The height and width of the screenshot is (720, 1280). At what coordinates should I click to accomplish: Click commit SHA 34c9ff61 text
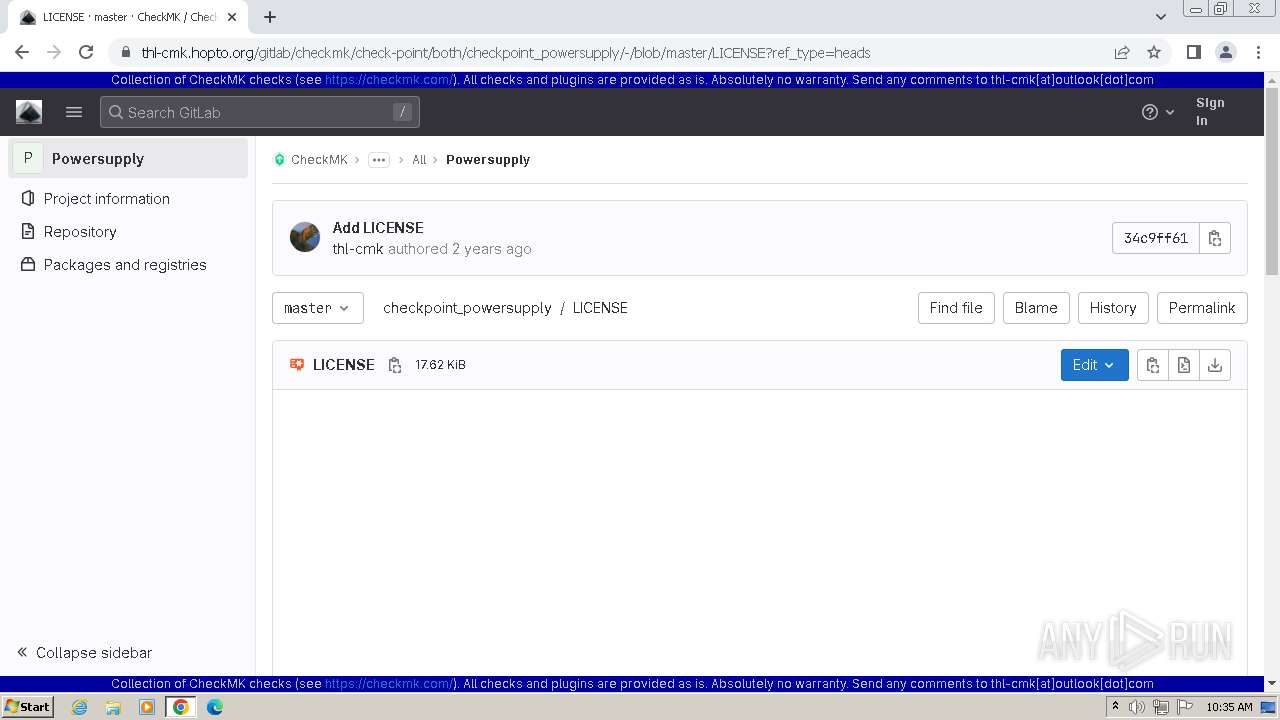(1156, 238)
